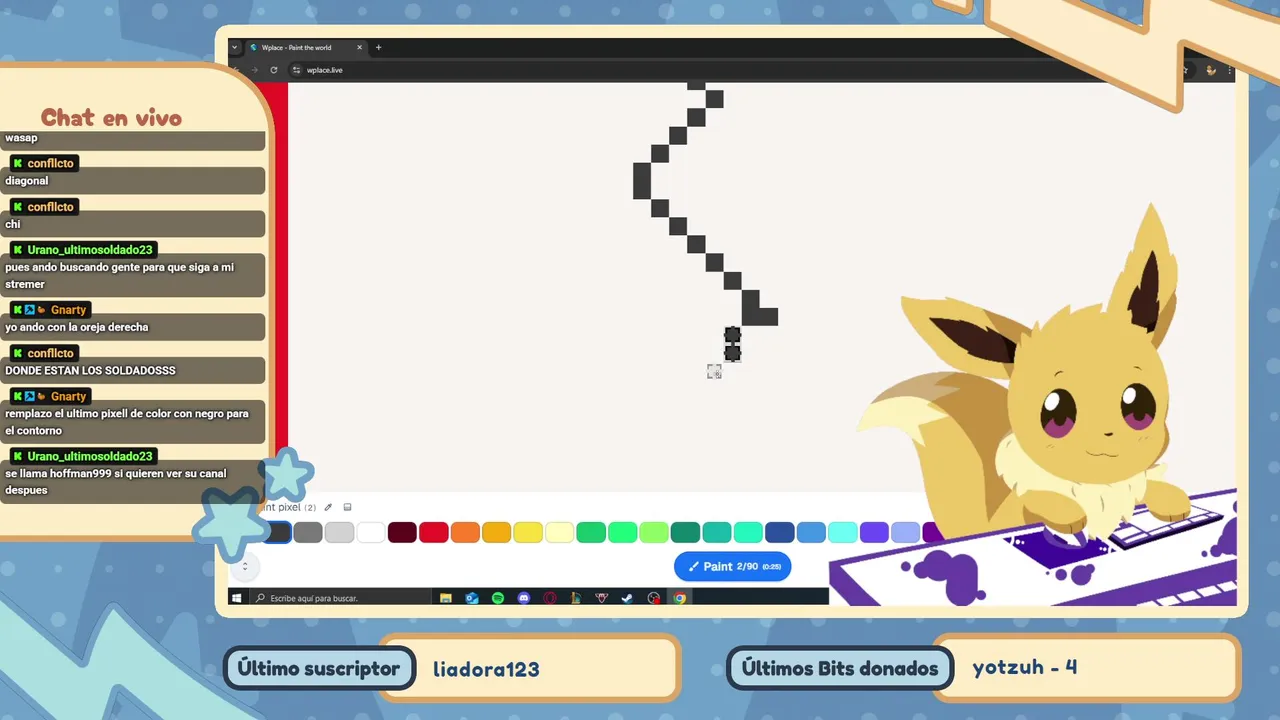Select the dark teal color swatch

(x=685, y=532)
